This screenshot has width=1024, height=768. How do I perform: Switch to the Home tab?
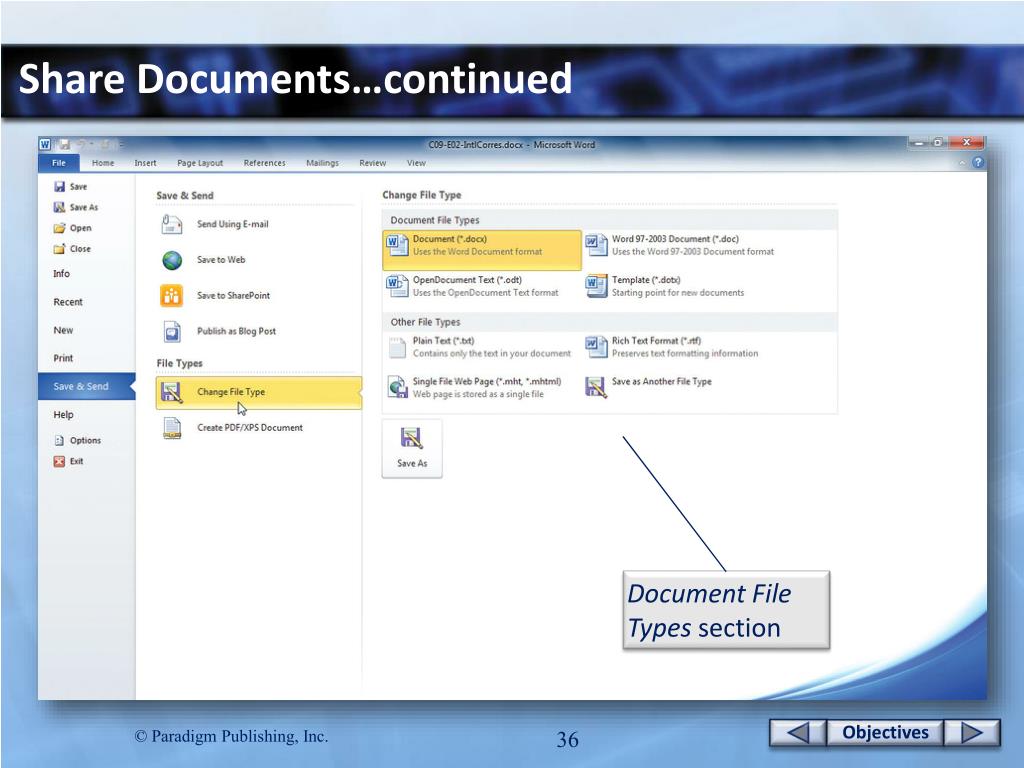[x=103, y=163]
